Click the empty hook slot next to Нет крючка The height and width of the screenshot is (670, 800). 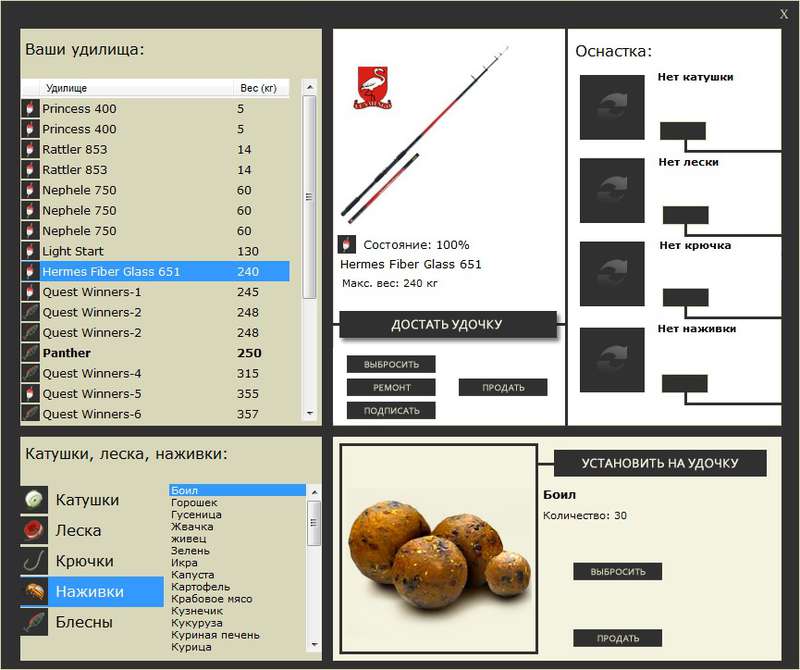click(x=612, y=274)
